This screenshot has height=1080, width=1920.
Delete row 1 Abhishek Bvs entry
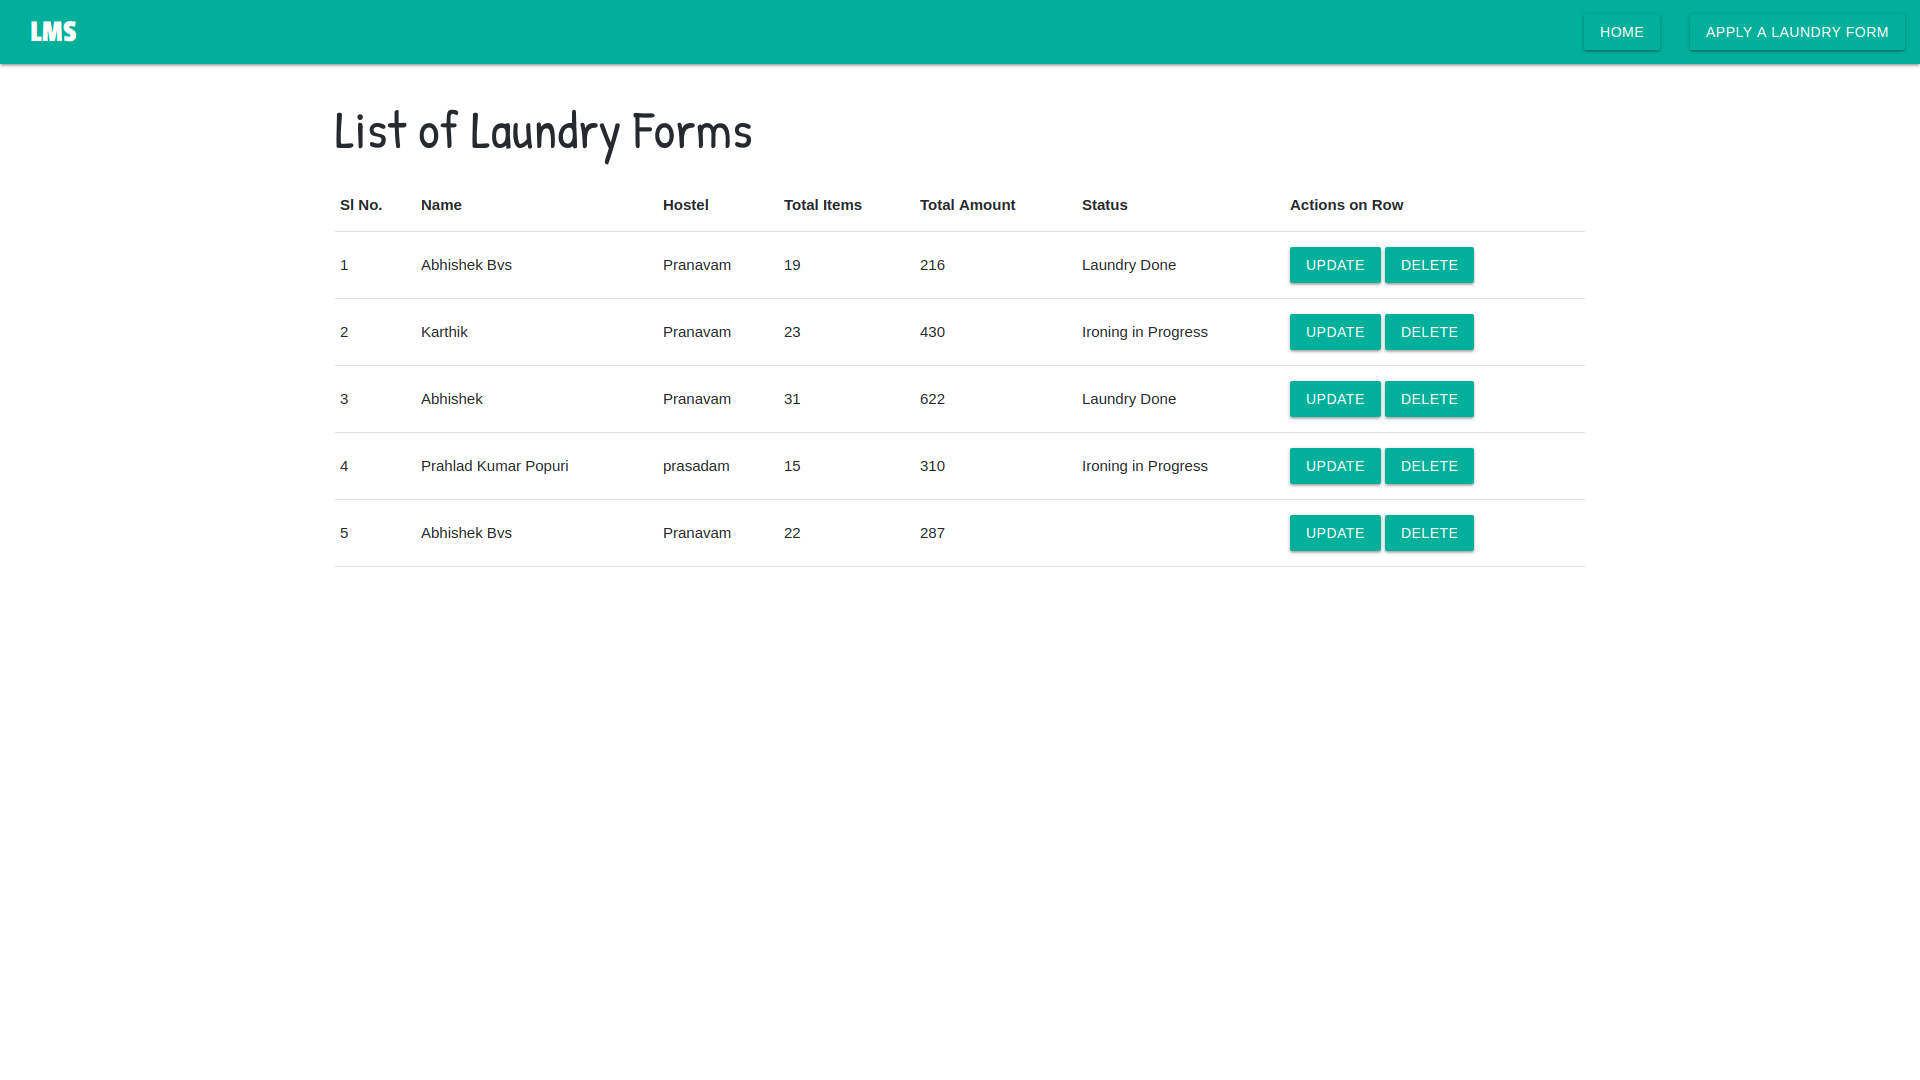click(1428, 265)
